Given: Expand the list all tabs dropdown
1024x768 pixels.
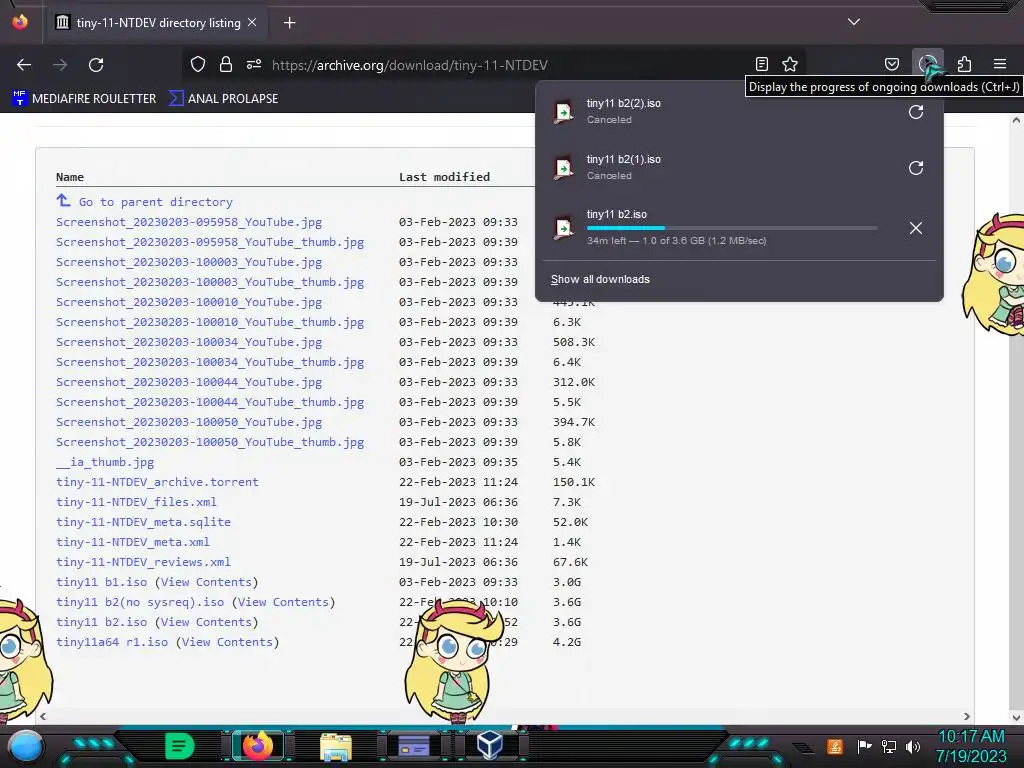Looking at the screenshot, I should click(854, 22).
